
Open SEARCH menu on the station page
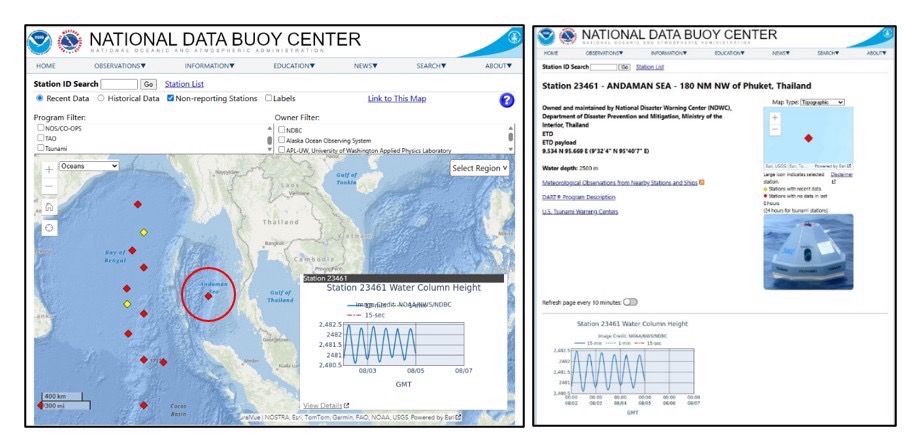coord(828,53)
